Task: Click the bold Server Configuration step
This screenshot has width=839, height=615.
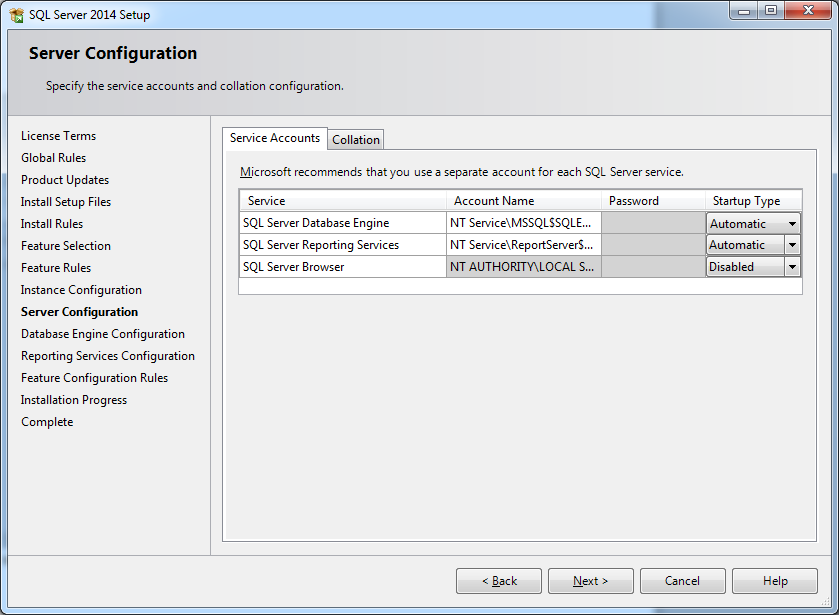Action: 79,312
